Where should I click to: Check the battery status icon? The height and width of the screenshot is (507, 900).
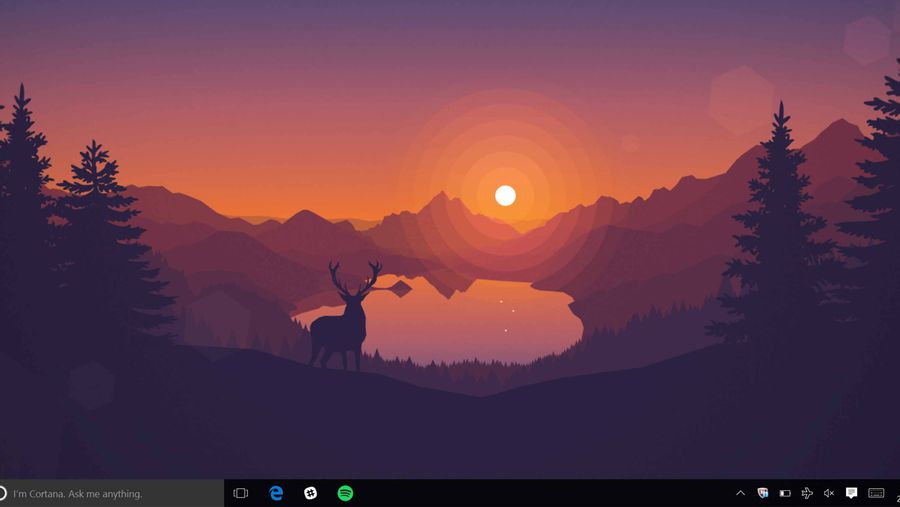[785, 493]
